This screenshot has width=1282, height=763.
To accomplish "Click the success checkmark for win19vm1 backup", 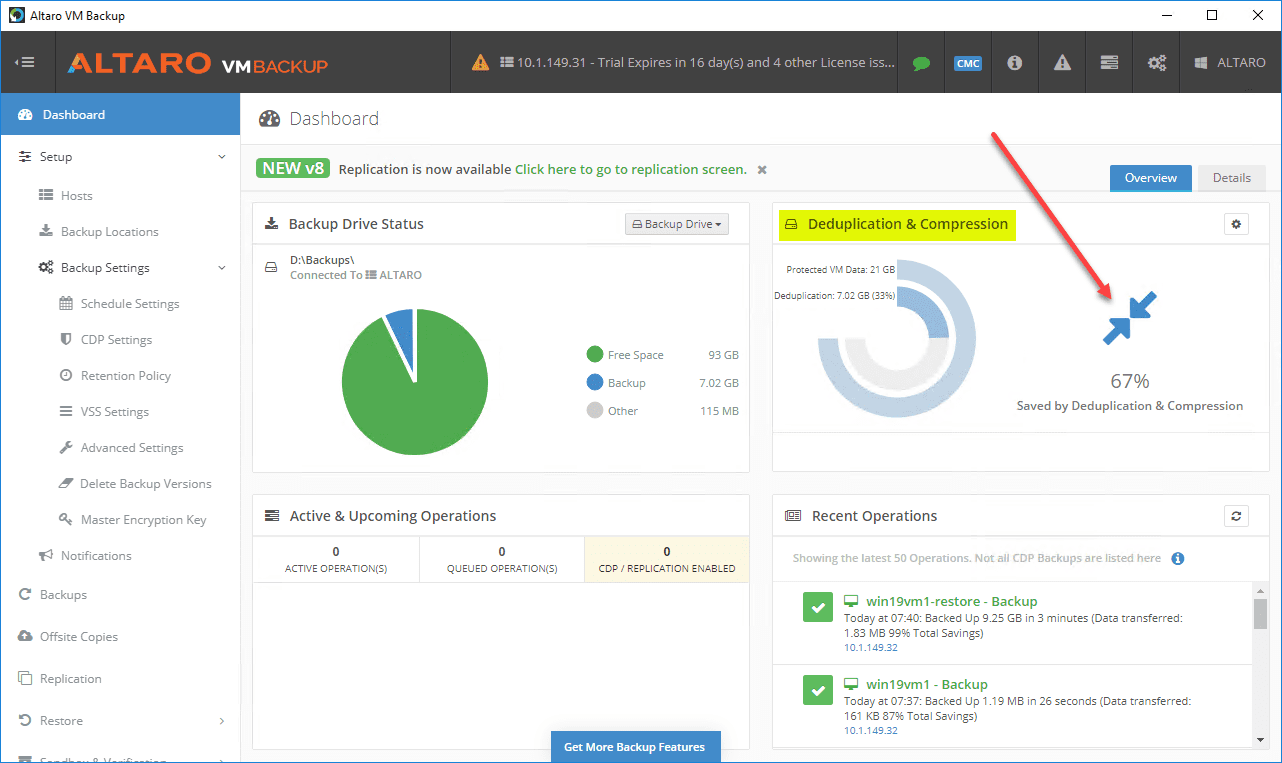I will [818, 690].
